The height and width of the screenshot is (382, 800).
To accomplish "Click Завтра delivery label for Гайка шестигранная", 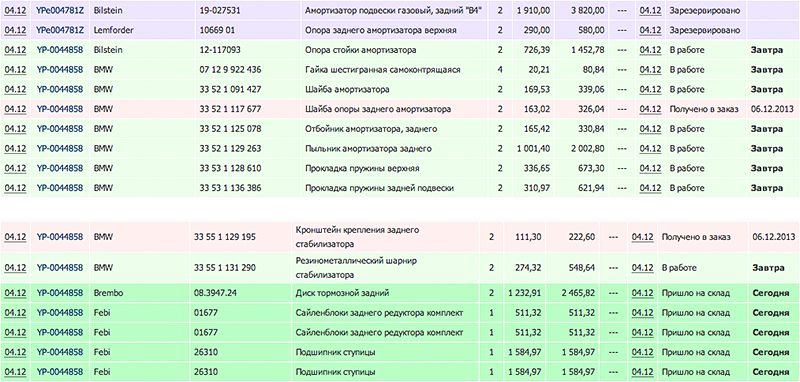I will (x=767, y=69).
